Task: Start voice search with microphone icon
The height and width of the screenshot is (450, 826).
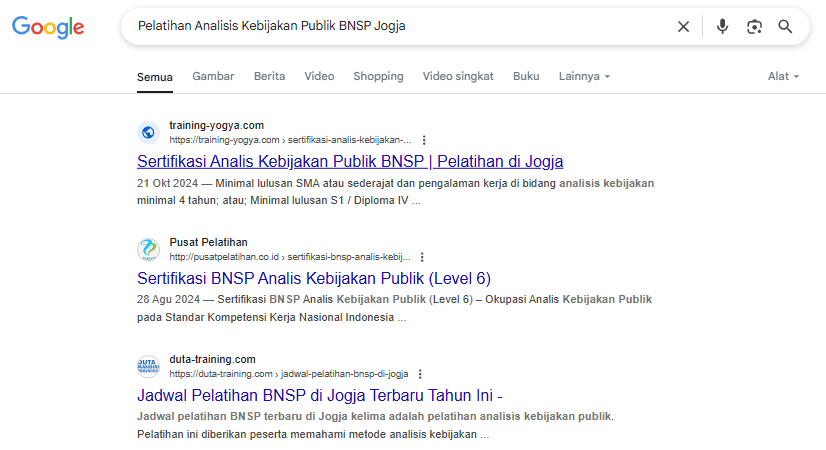Action: tap(722, 26)
